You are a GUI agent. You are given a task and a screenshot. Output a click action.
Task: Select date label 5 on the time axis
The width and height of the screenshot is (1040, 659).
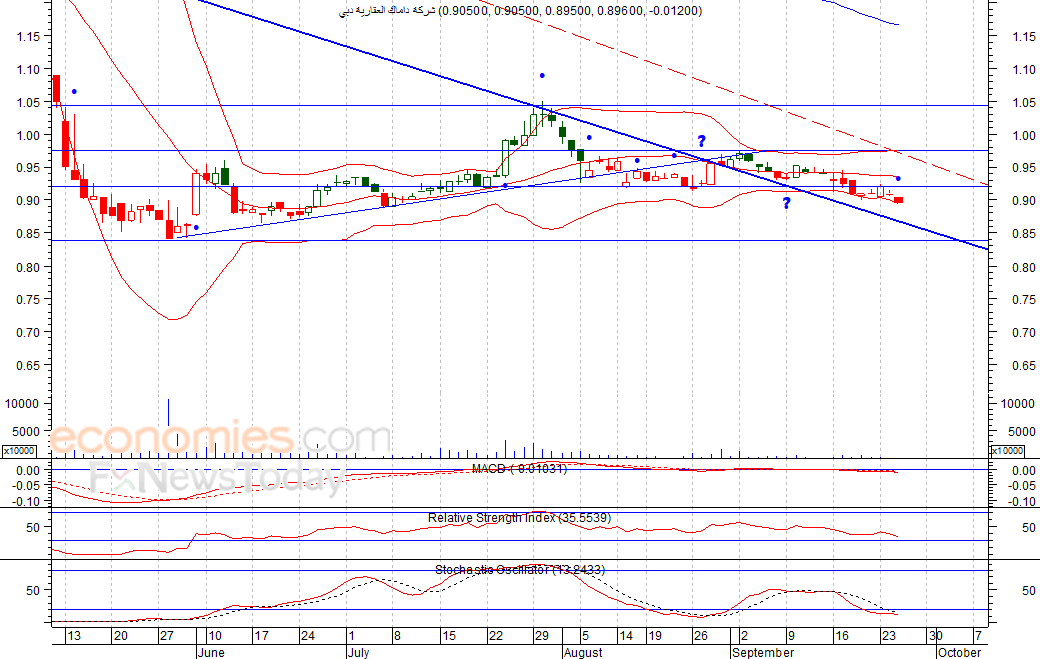(x=585, y=636)
